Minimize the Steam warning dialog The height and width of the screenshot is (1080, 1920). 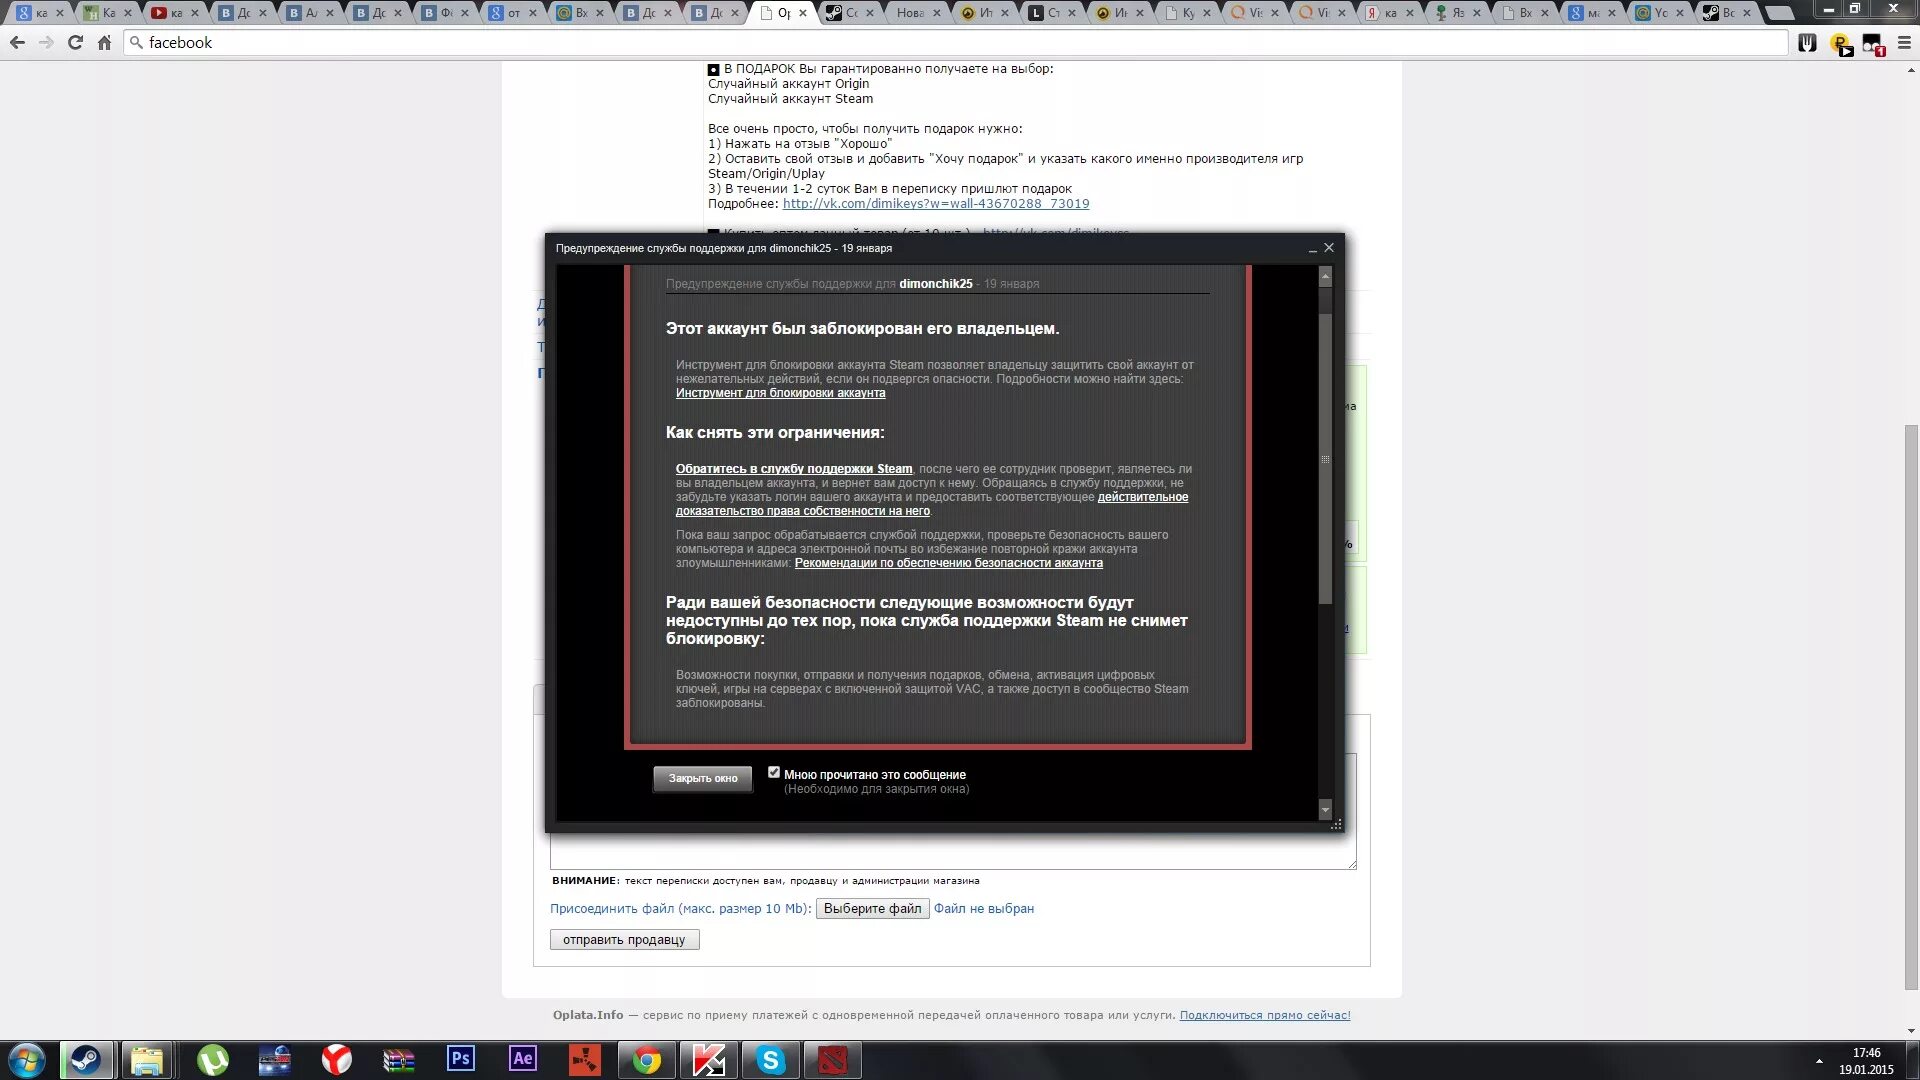tap(1312, 248)
